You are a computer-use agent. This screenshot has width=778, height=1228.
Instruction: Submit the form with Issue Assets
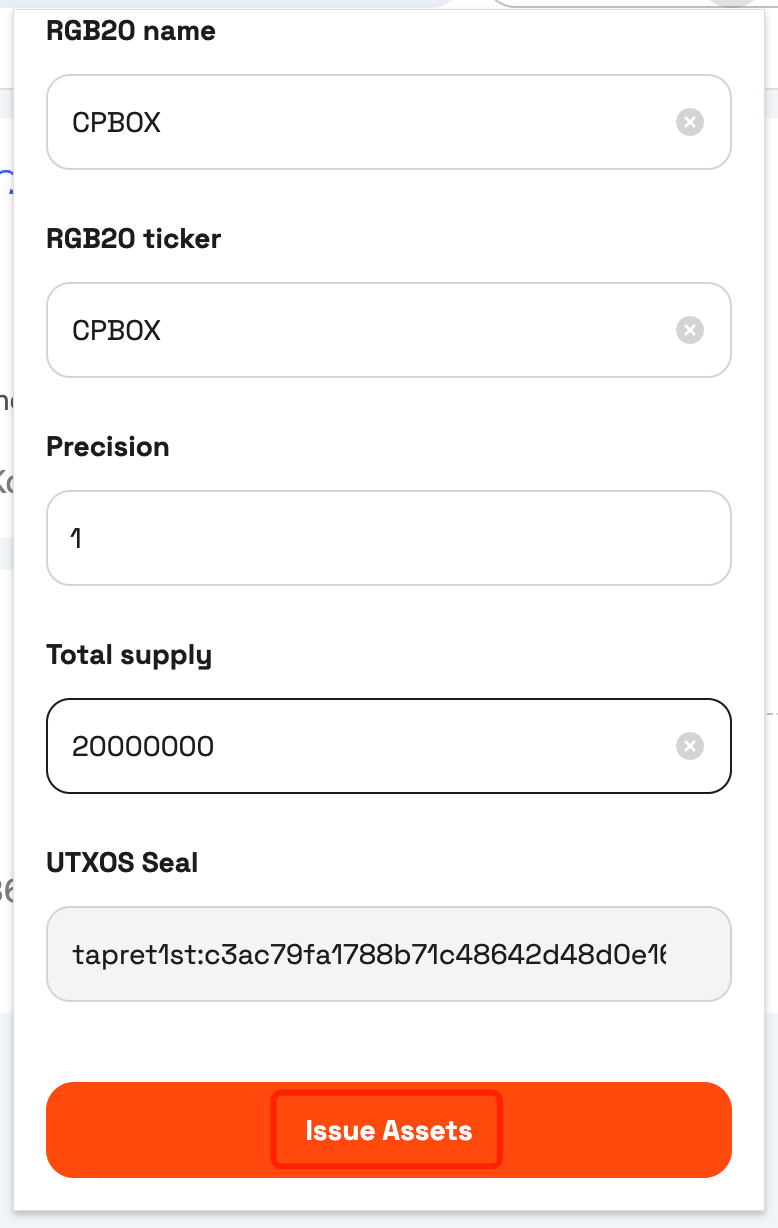389,1130
